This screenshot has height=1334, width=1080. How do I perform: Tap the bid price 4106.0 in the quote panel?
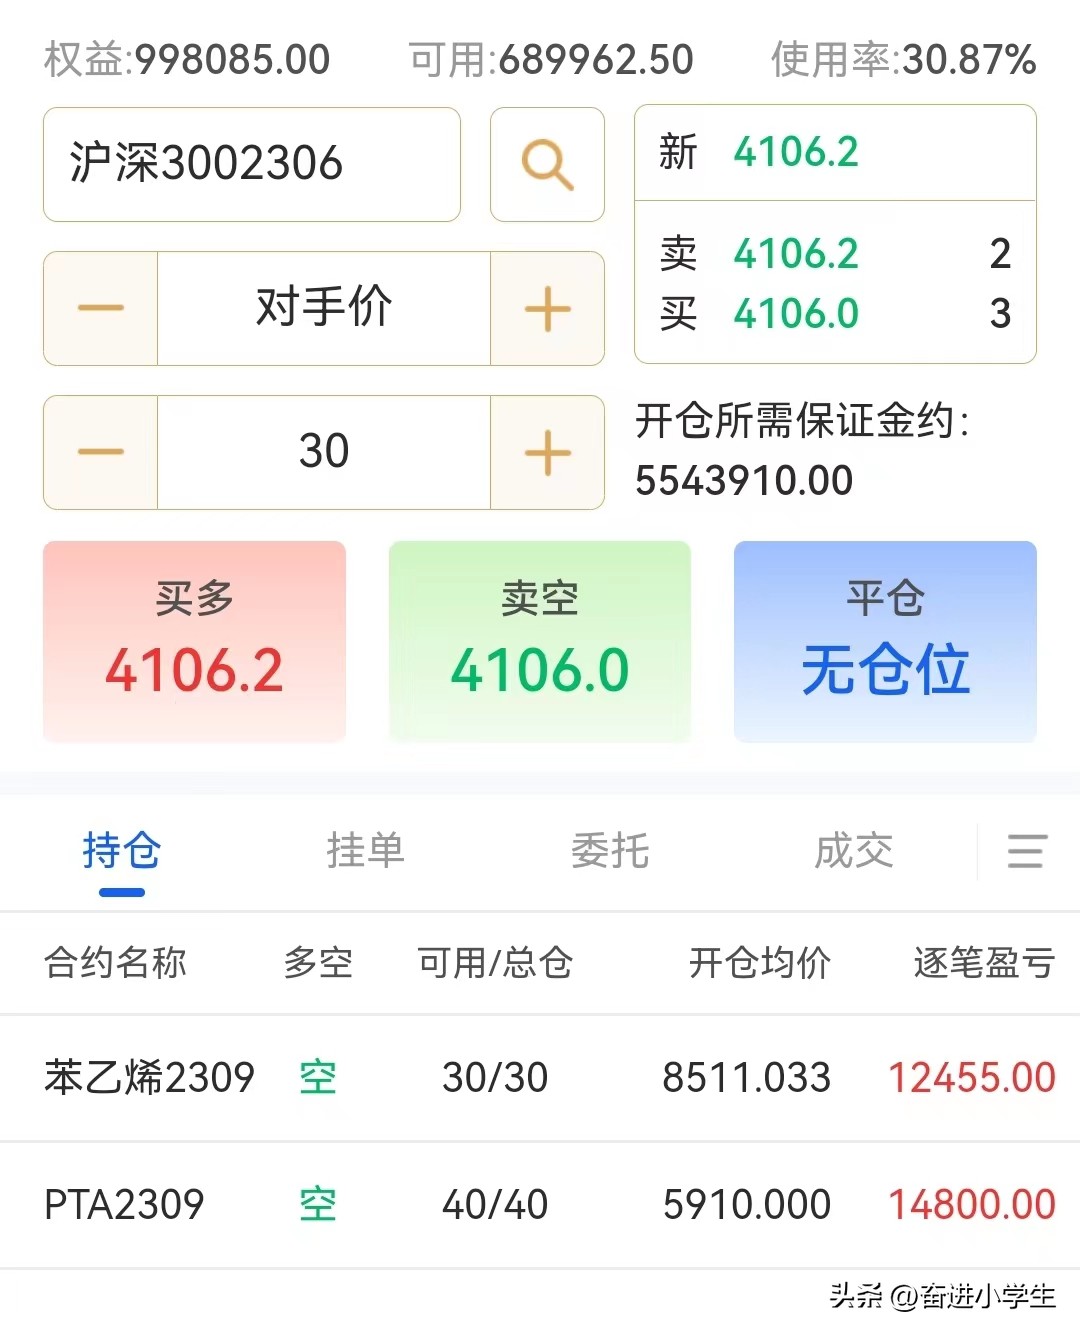pos(795,314)
